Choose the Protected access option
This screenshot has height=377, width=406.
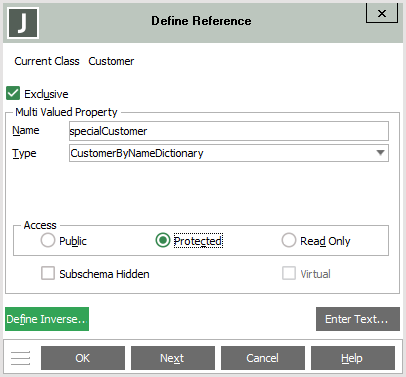click(x=163, y=240)
